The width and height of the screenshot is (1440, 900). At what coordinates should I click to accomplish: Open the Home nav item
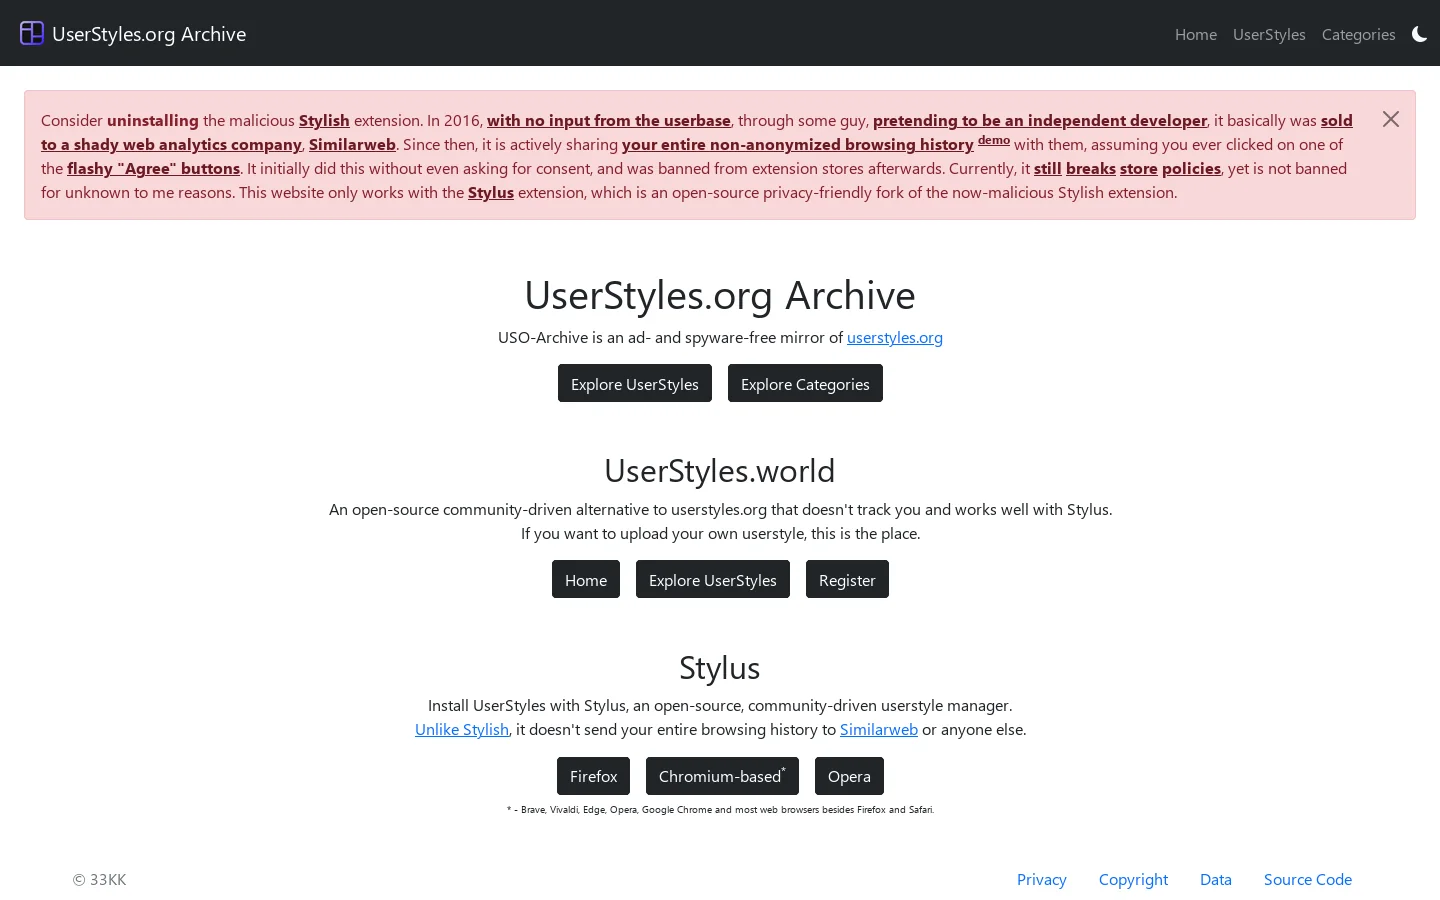tap(1196, 34)
